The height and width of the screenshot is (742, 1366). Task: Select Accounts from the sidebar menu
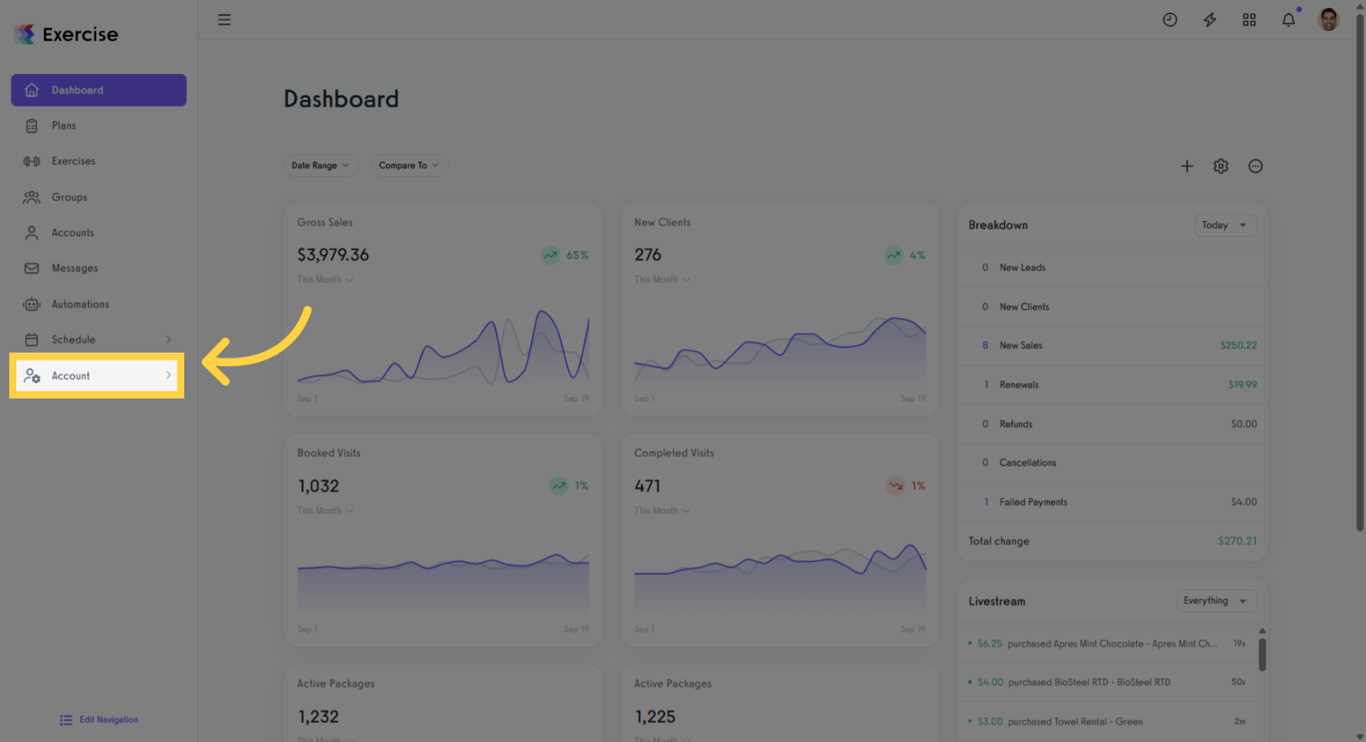tap(71, 232)
